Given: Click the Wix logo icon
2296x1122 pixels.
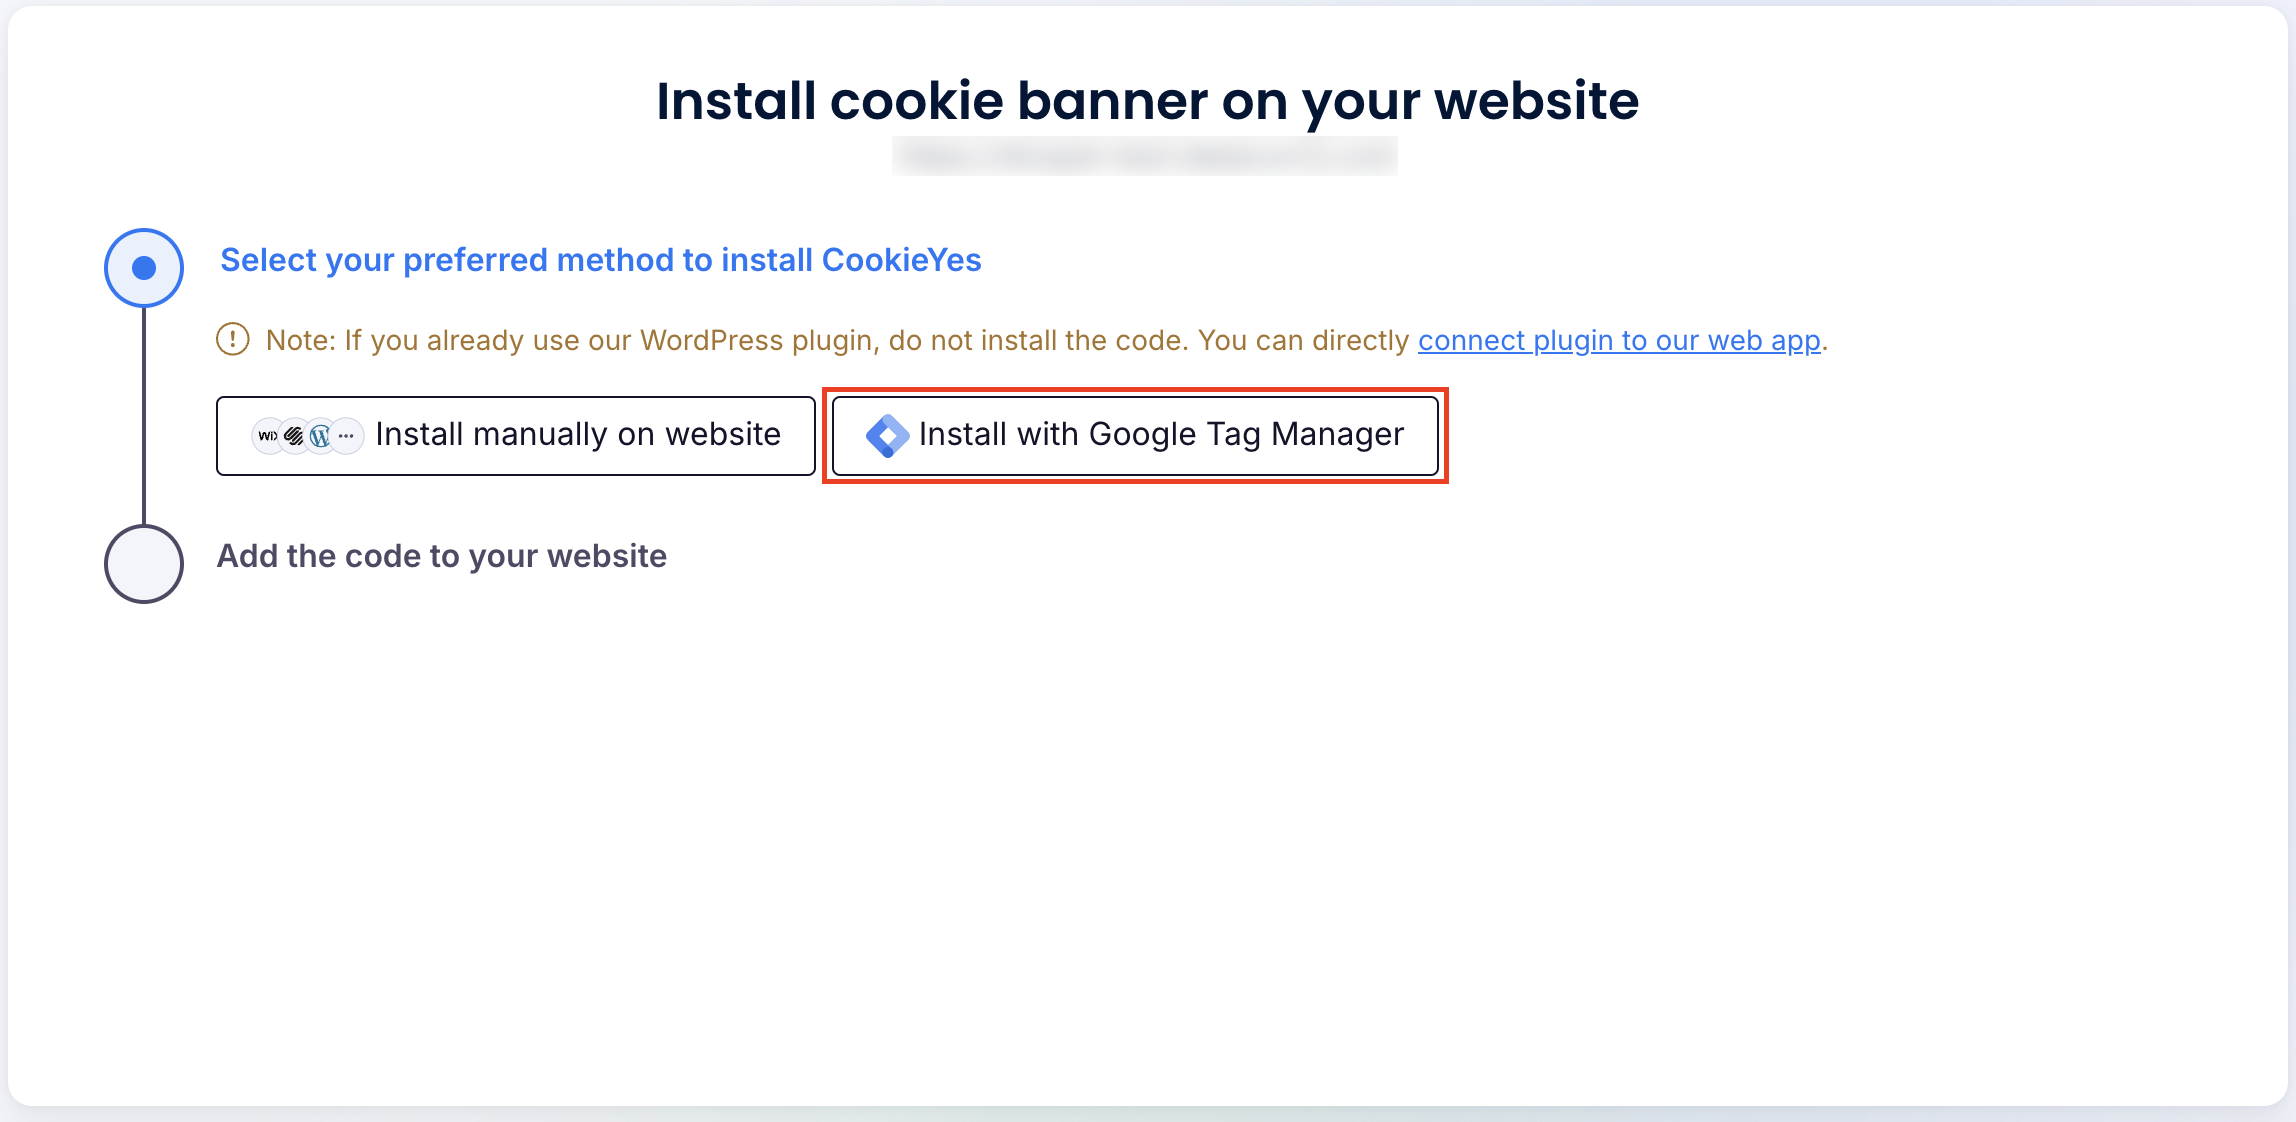Looking at the screenshot, I should 268,436.
